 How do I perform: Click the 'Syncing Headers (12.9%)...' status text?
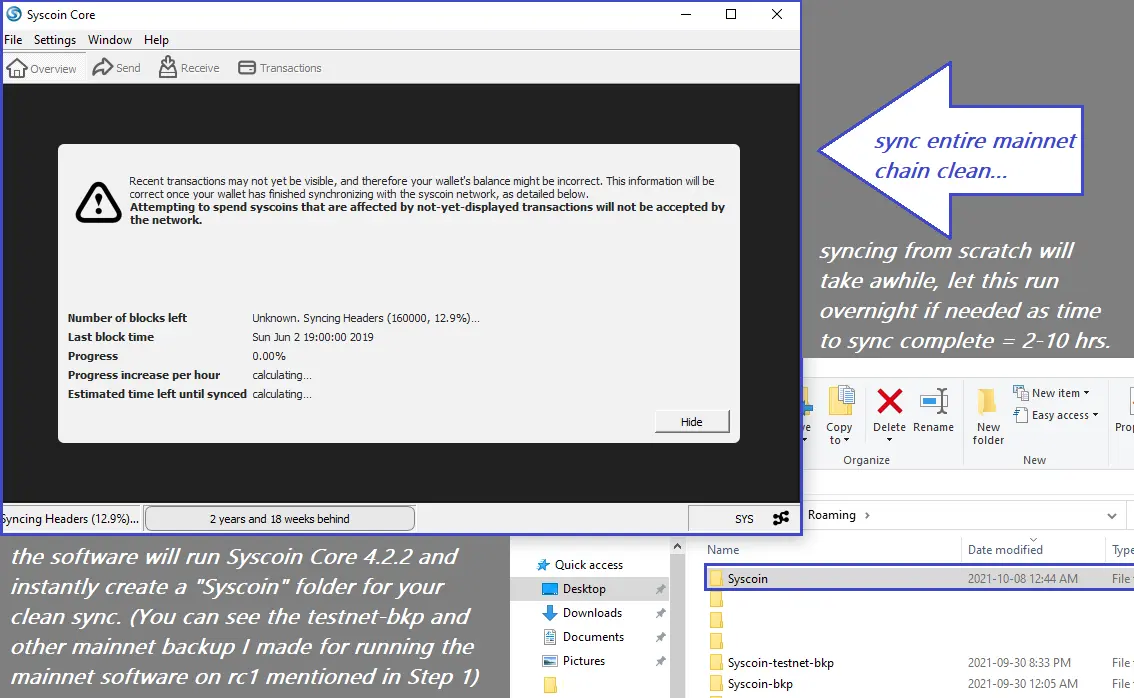point(70,519)
